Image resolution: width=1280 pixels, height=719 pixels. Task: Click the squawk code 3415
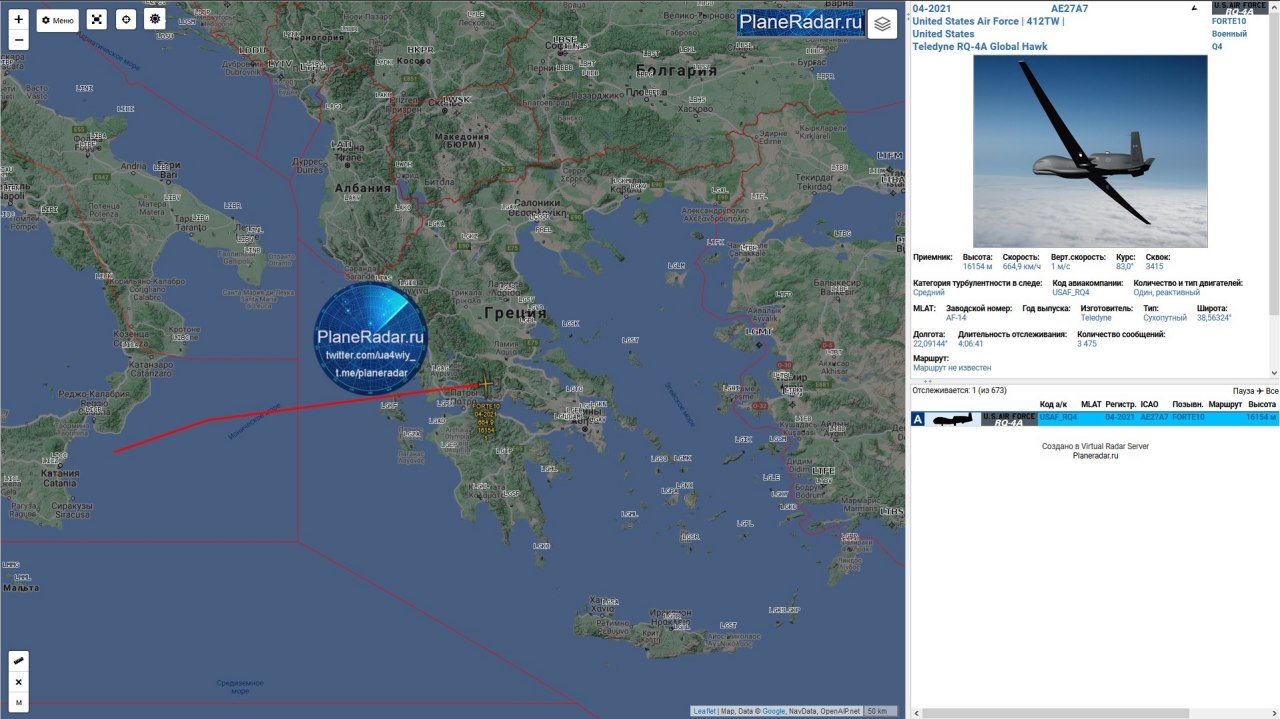(1154, 266)
